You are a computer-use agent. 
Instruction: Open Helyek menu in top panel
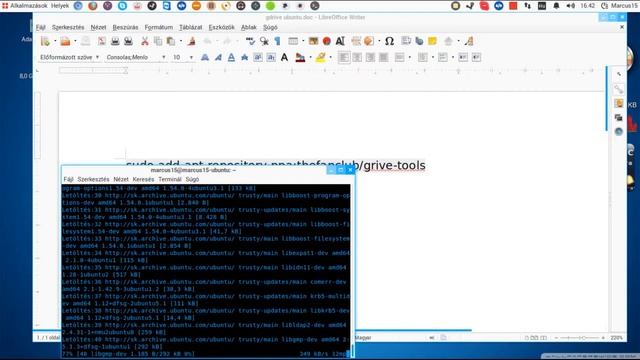click(60, 6)
